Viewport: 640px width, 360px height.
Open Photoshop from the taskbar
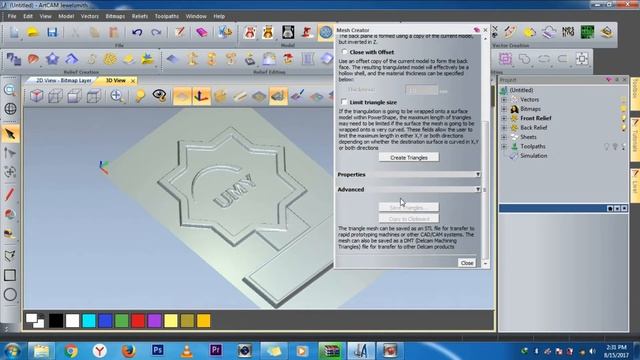click(x=158, y=350)
